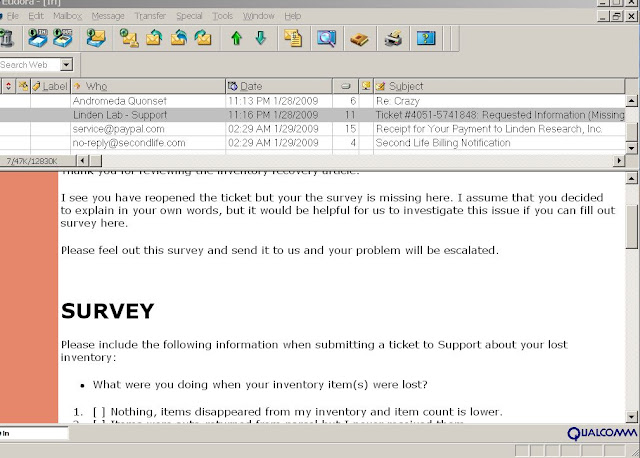Click the Reply All toolbar icon
The image size is (640, 458).
click(x=179, y=38)
